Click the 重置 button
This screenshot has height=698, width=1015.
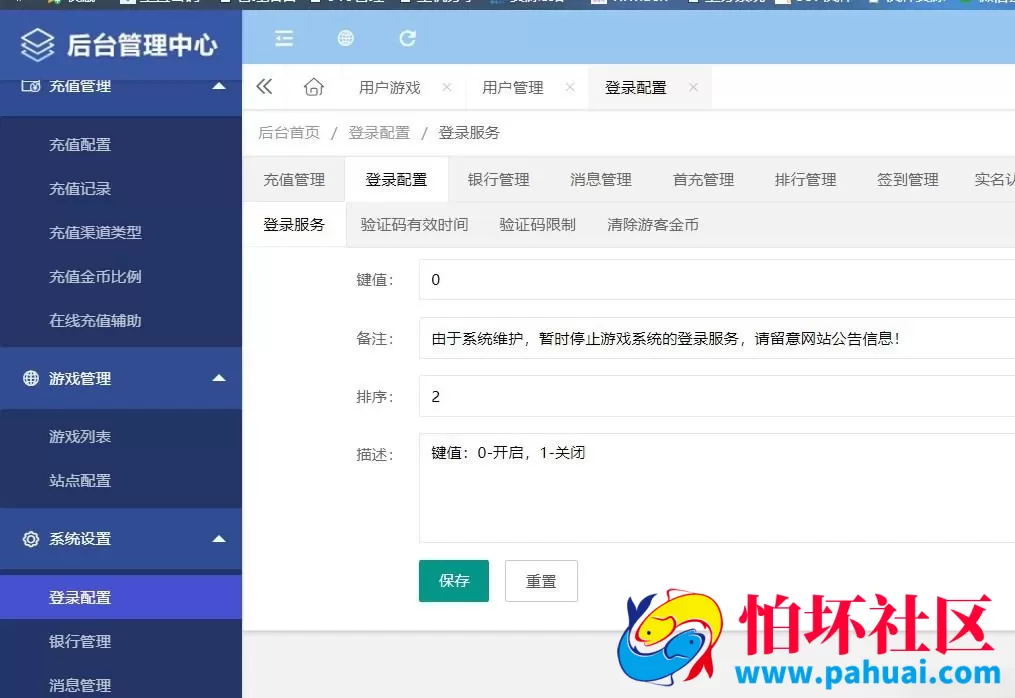click(x=541, y=581)
